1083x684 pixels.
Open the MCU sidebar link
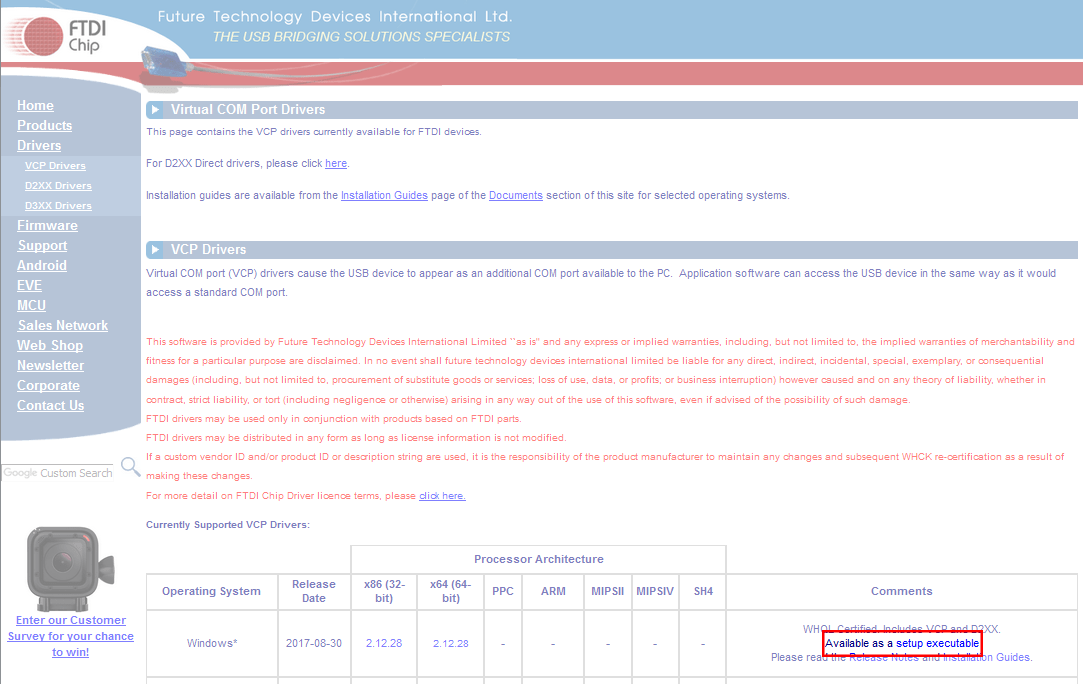(31, 306)
